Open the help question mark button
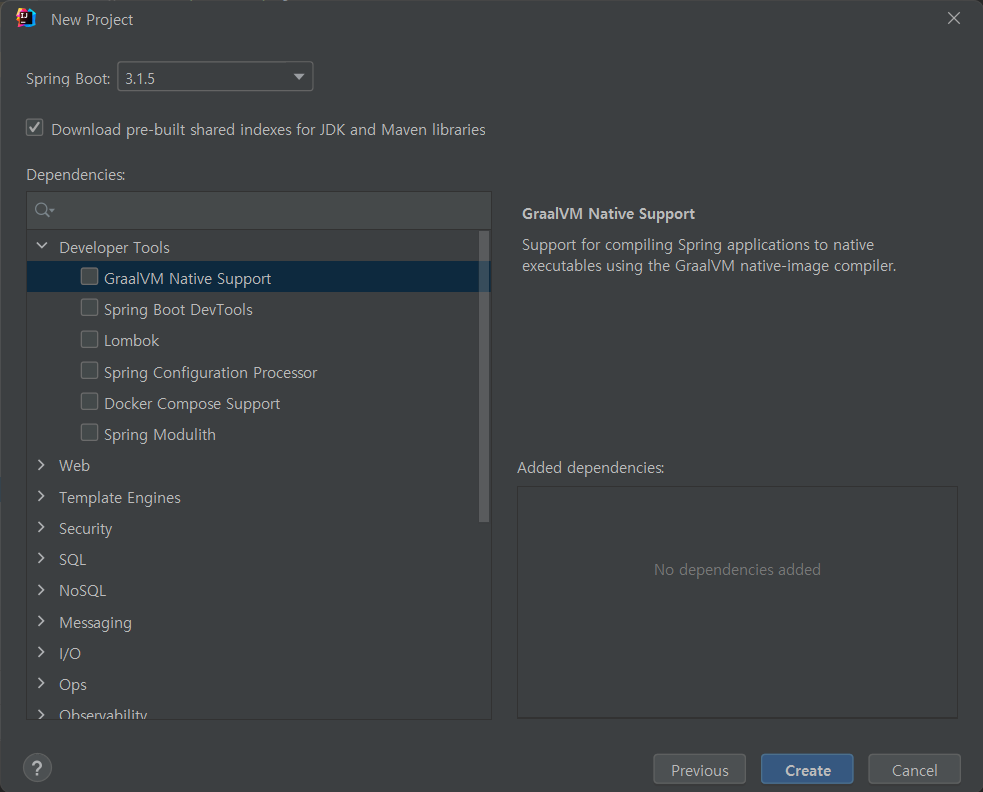983x792 pixels. (37, 768)
